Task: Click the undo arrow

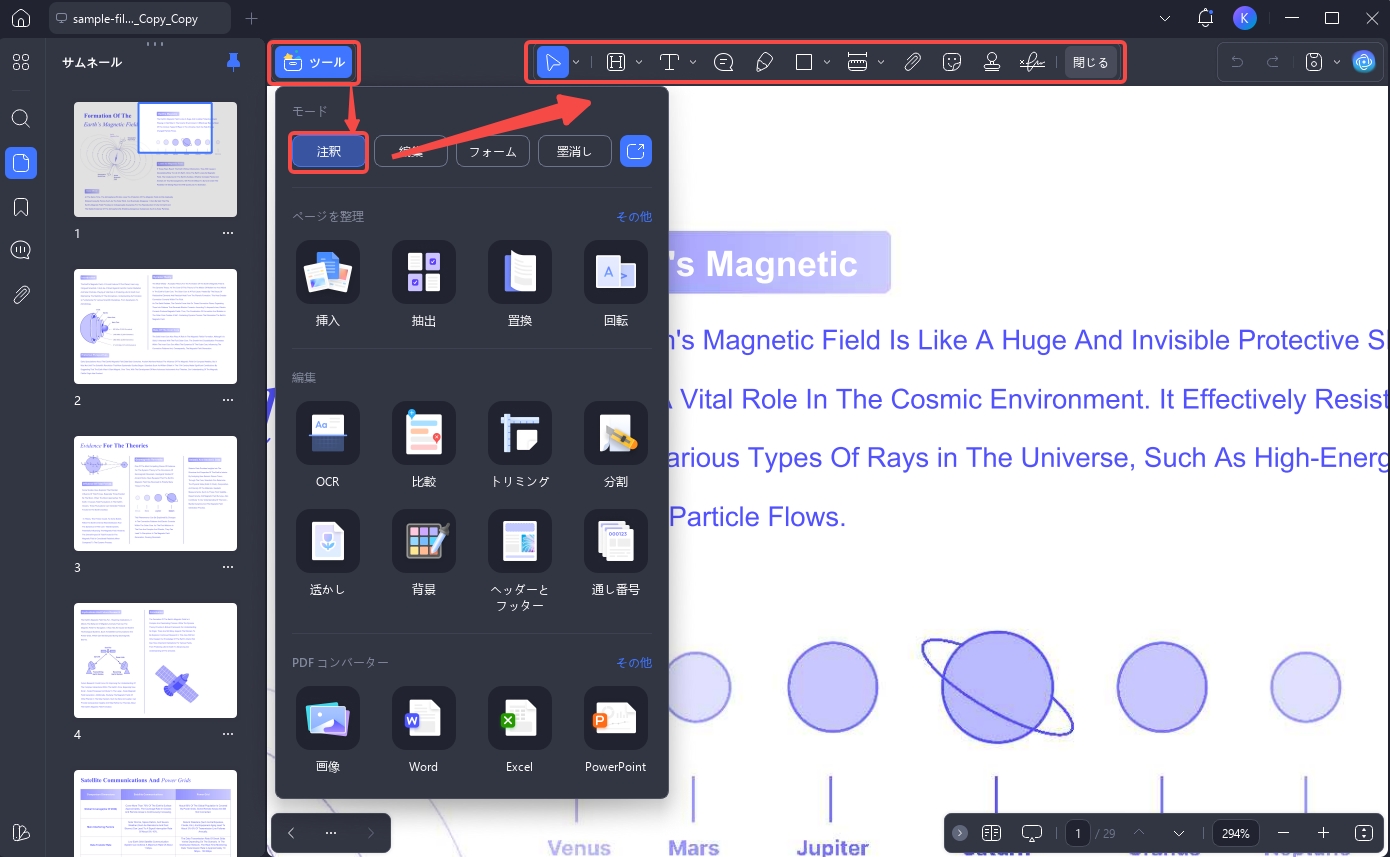Action: [x=1237, y=62]
